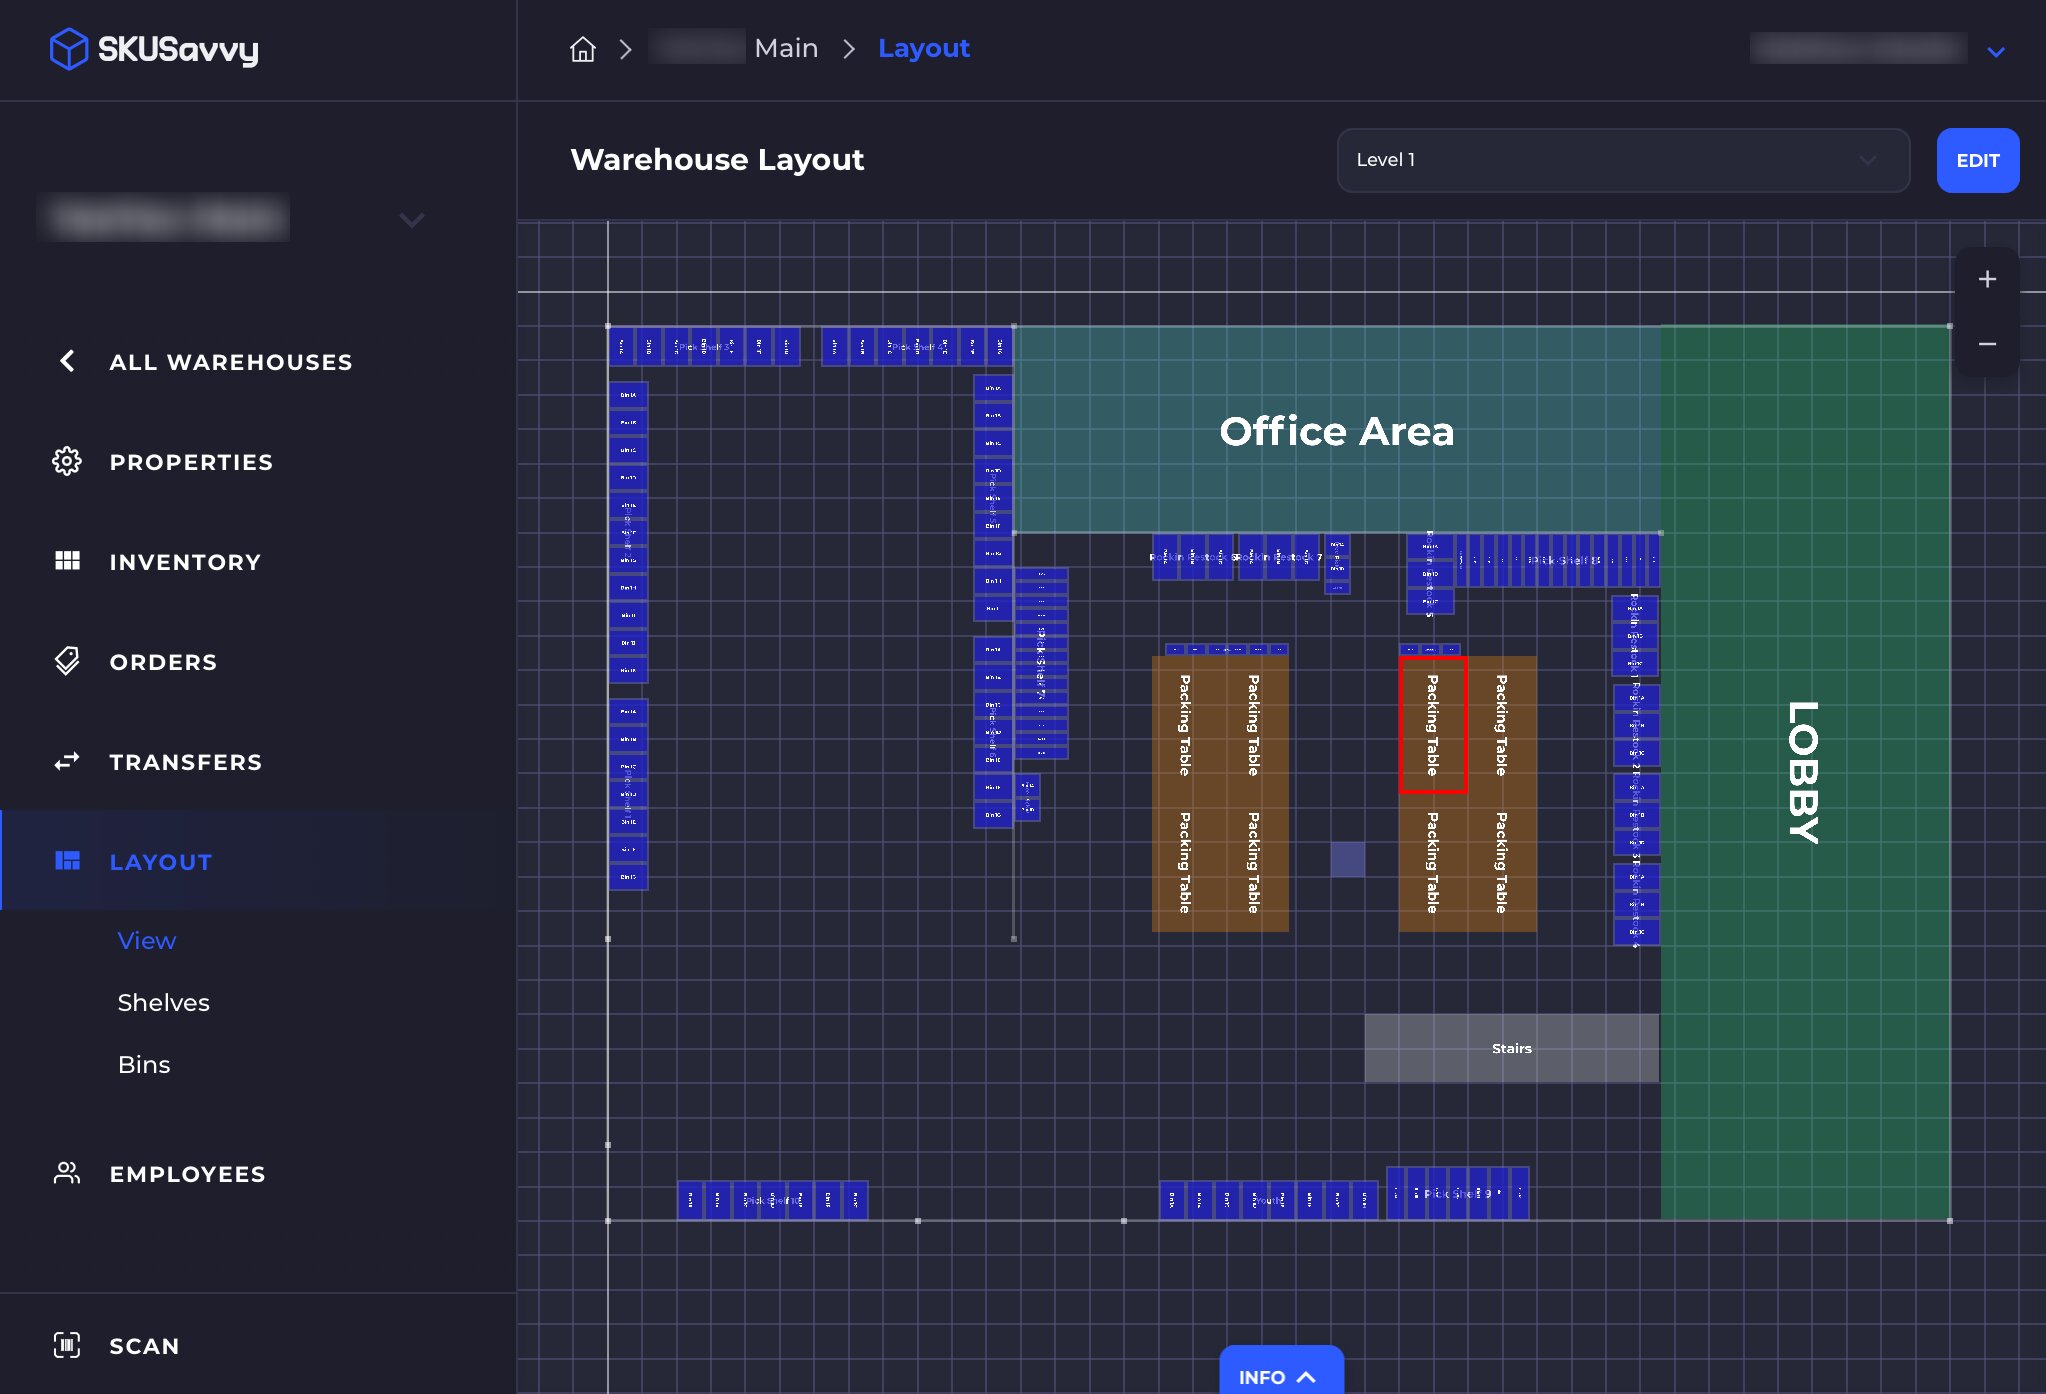Click the home icon in breadcrumb

(583, 49)
